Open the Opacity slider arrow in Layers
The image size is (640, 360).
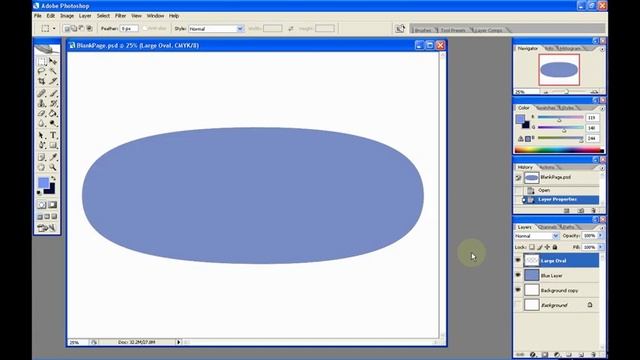click(x=600, y=236)
